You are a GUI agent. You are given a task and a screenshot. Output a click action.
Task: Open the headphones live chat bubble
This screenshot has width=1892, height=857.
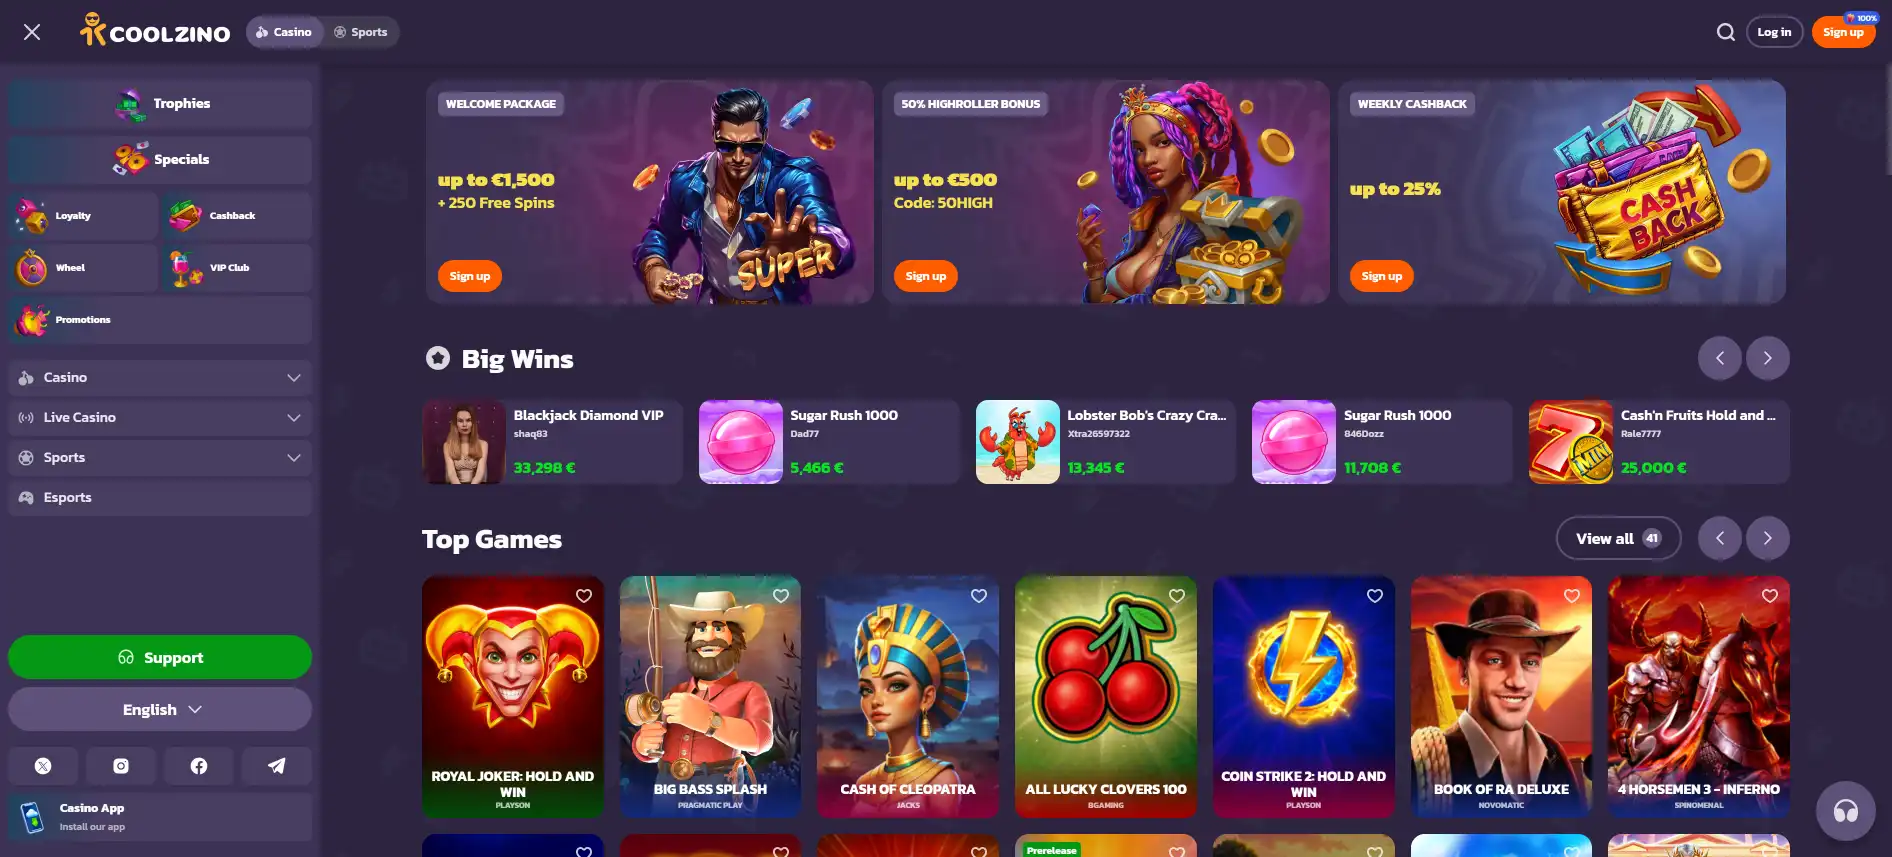[x=1845, y=810]
